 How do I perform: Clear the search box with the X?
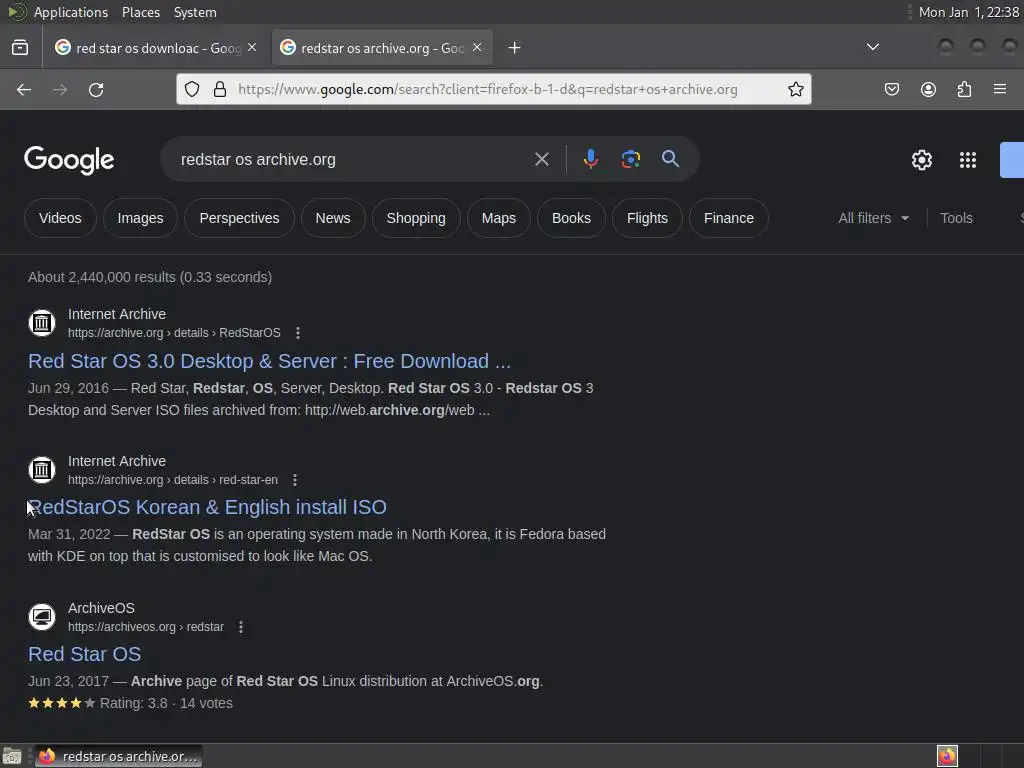[541, 159]
